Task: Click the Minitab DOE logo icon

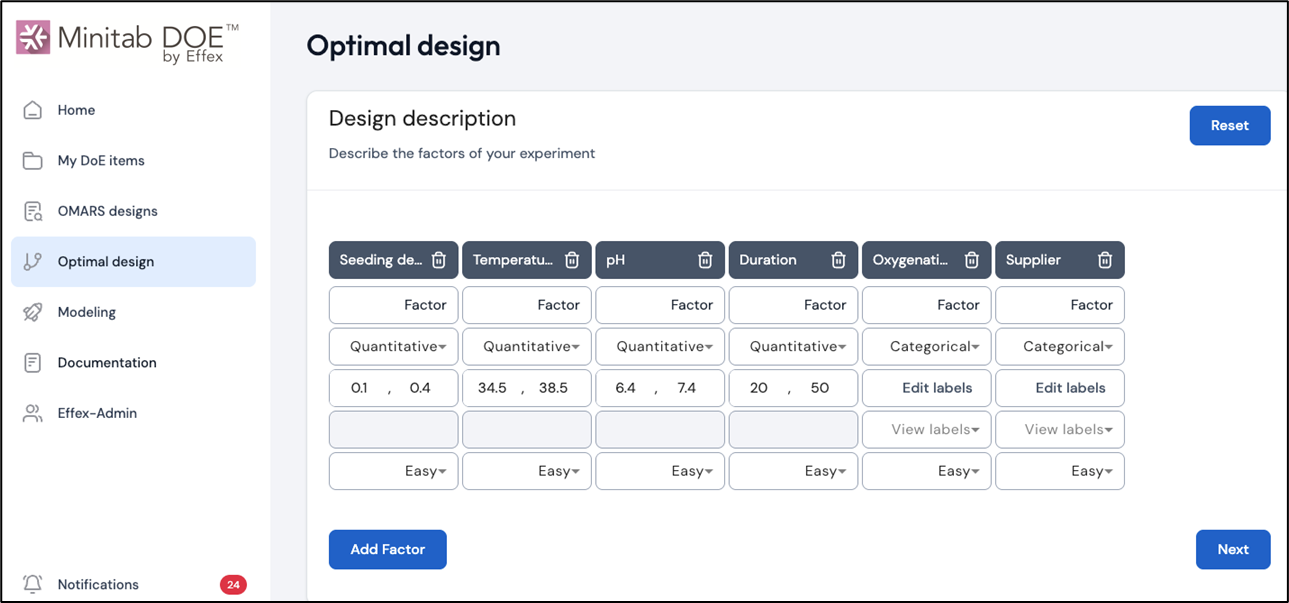Action: 33,38
